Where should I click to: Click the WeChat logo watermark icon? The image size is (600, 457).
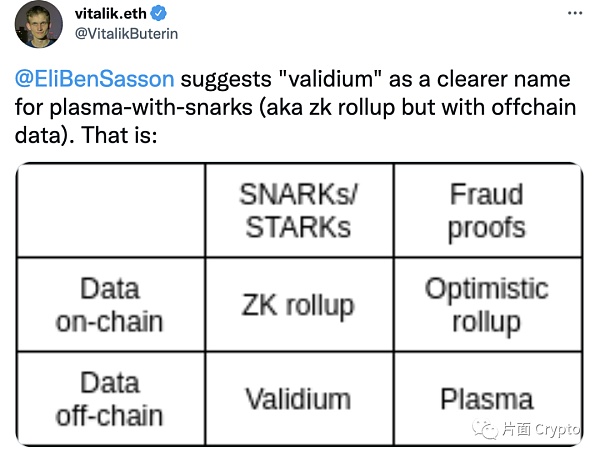point(485,429)
